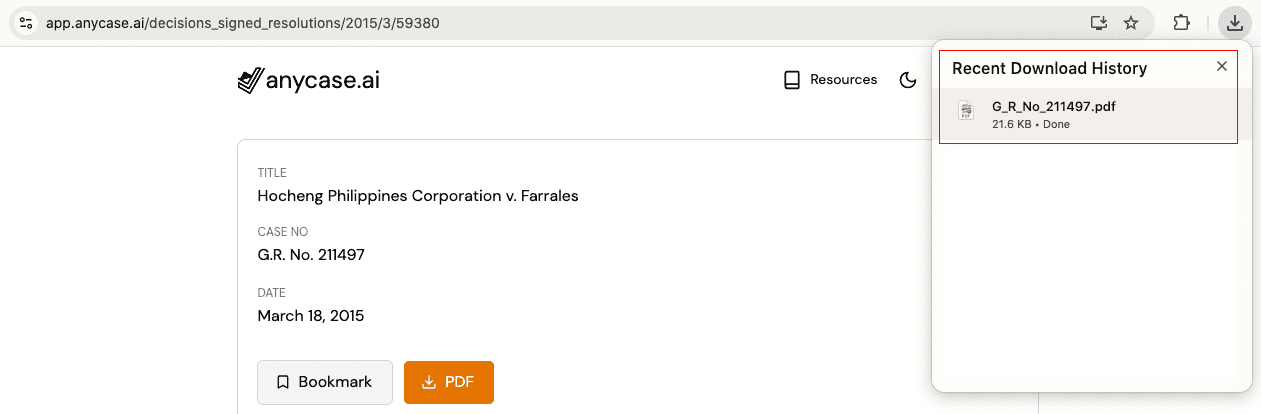The image size is (1261, 414).
Task: Bookmark this tab with the star icon
Action: coord(1131,22)
